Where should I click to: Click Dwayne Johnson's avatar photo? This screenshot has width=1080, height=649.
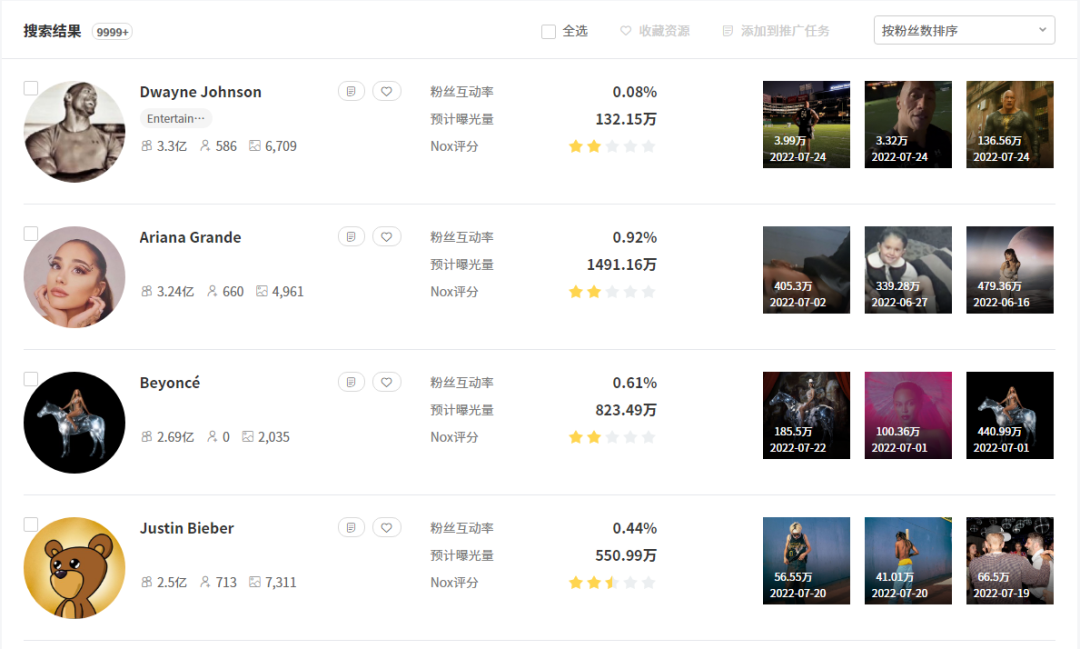coord(74,132)
